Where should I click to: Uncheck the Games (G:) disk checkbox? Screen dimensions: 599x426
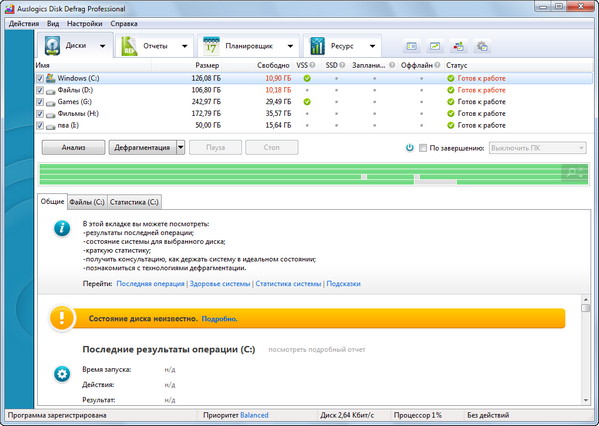point(40,102)
